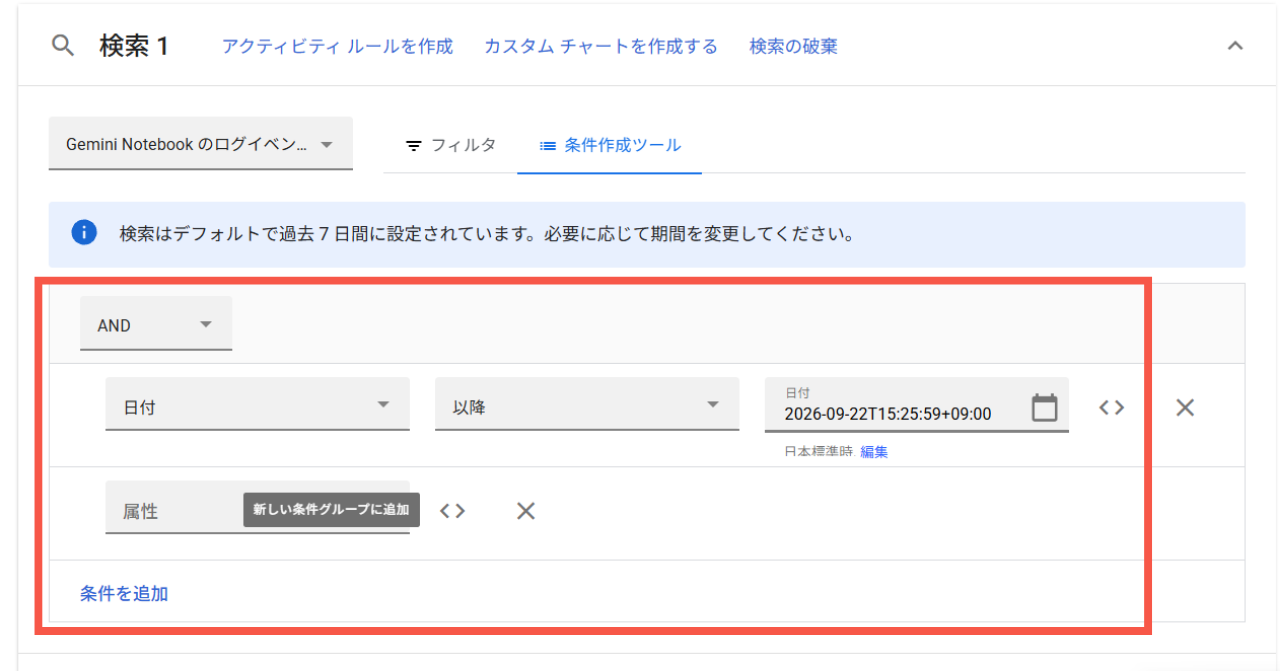Open Gemini Notebook のログイベント data source dropdown
The width and height of the screenshot is (1280, 672).
click(201, 145)
